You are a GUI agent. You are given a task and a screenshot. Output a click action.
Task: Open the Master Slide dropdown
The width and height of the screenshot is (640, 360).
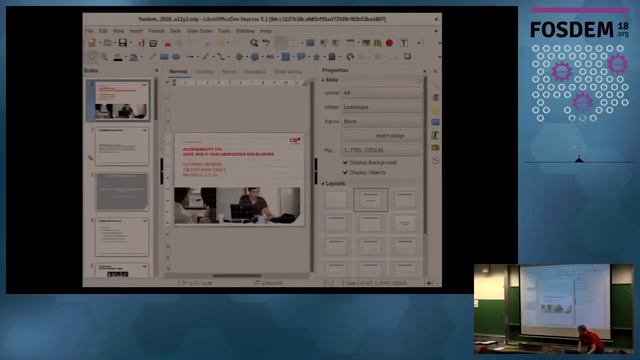pyautogui.click(x=382, y=150)
